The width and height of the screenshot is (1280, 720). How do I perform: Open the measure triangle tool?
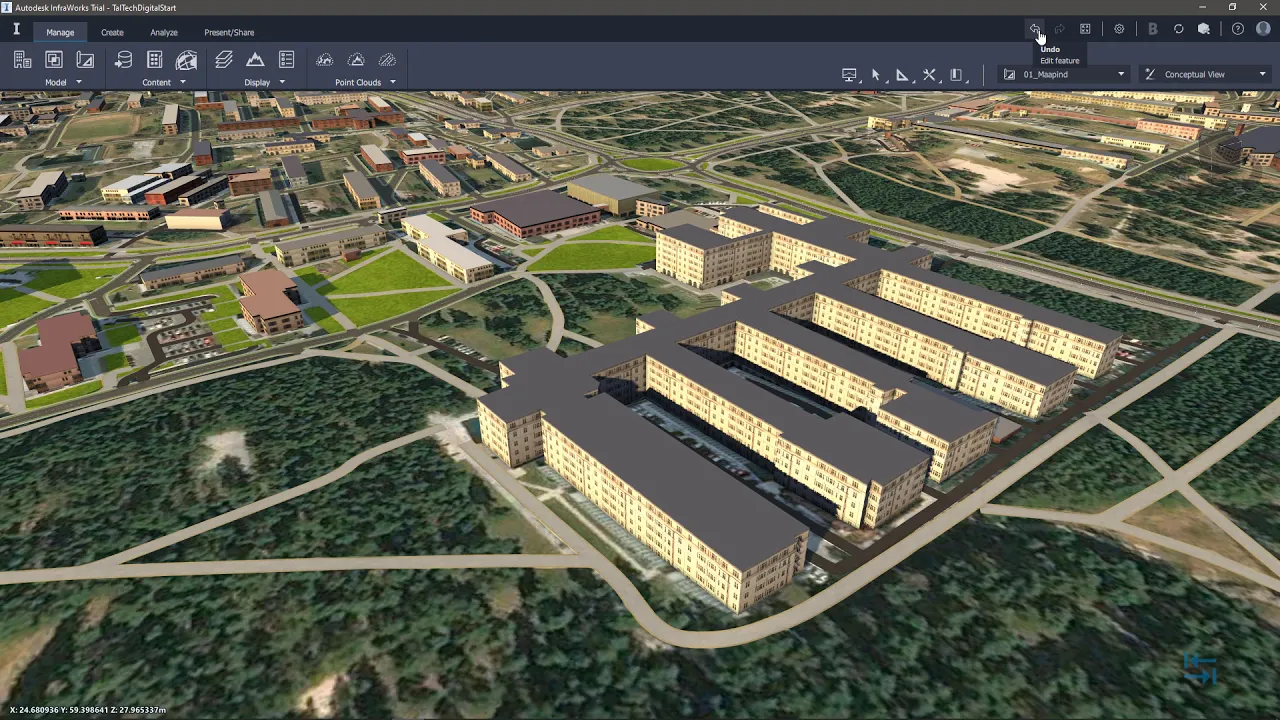click(902, 75)
